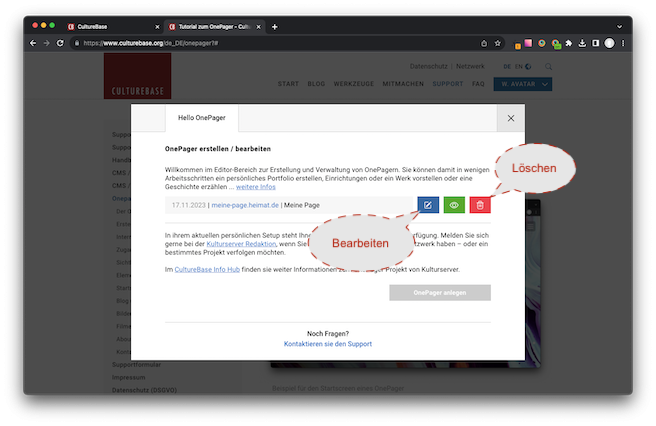The image size is (656, 426).
Task: Open the Kulturserver Redaktion link
Action: 246,243
